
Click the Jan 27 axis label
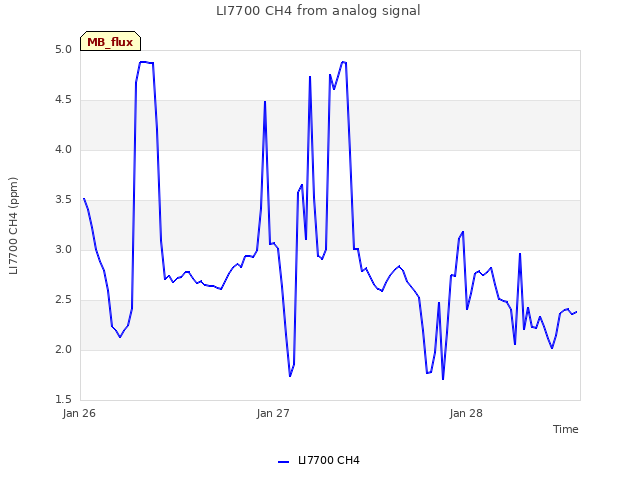[x=273, y=413]
